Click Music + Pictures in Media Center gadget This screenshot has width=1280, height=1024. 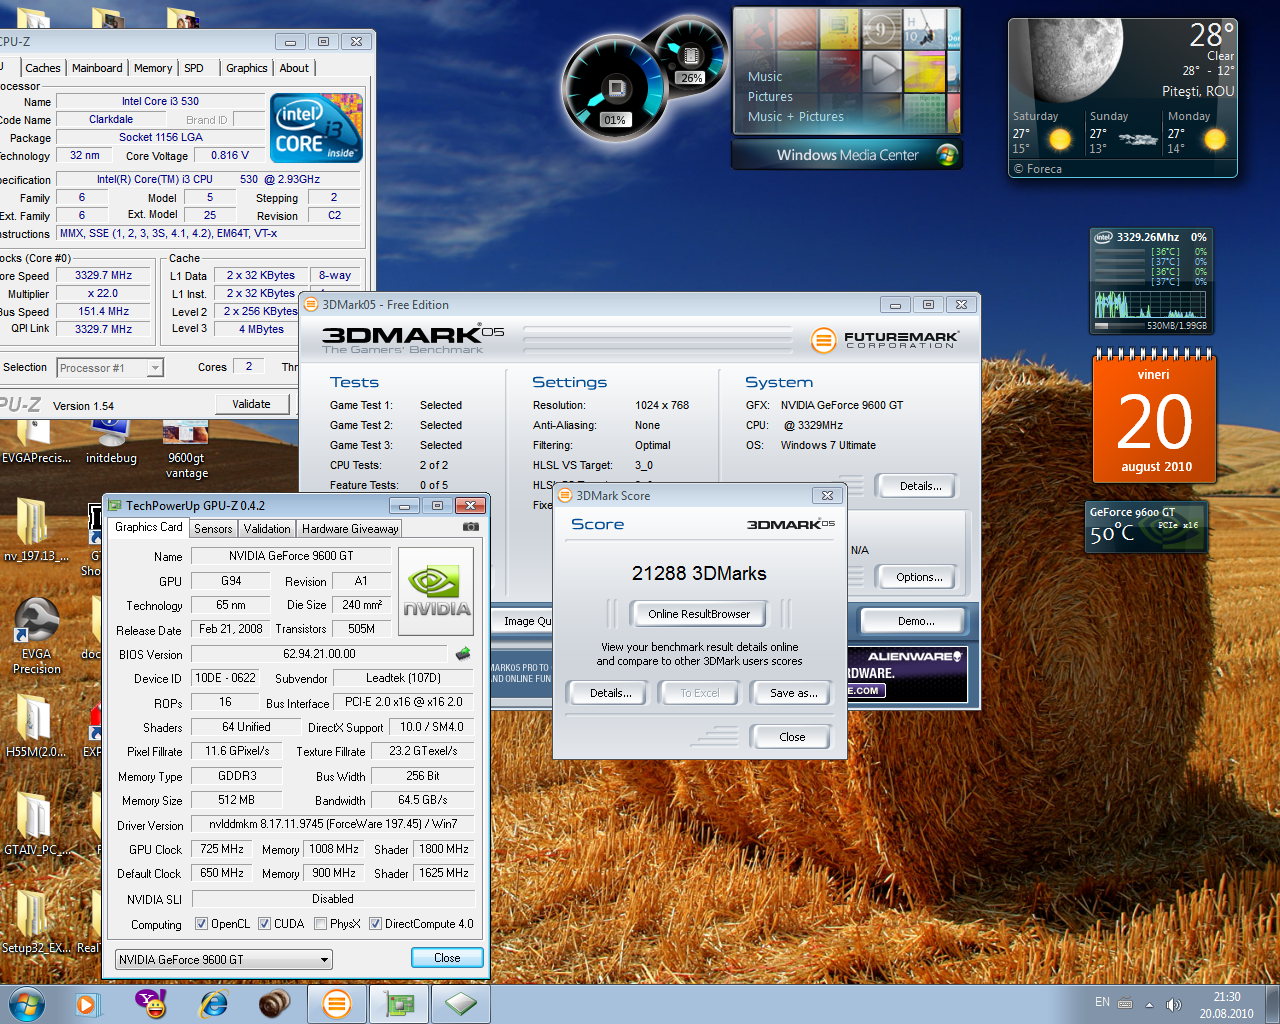[796, 117]
